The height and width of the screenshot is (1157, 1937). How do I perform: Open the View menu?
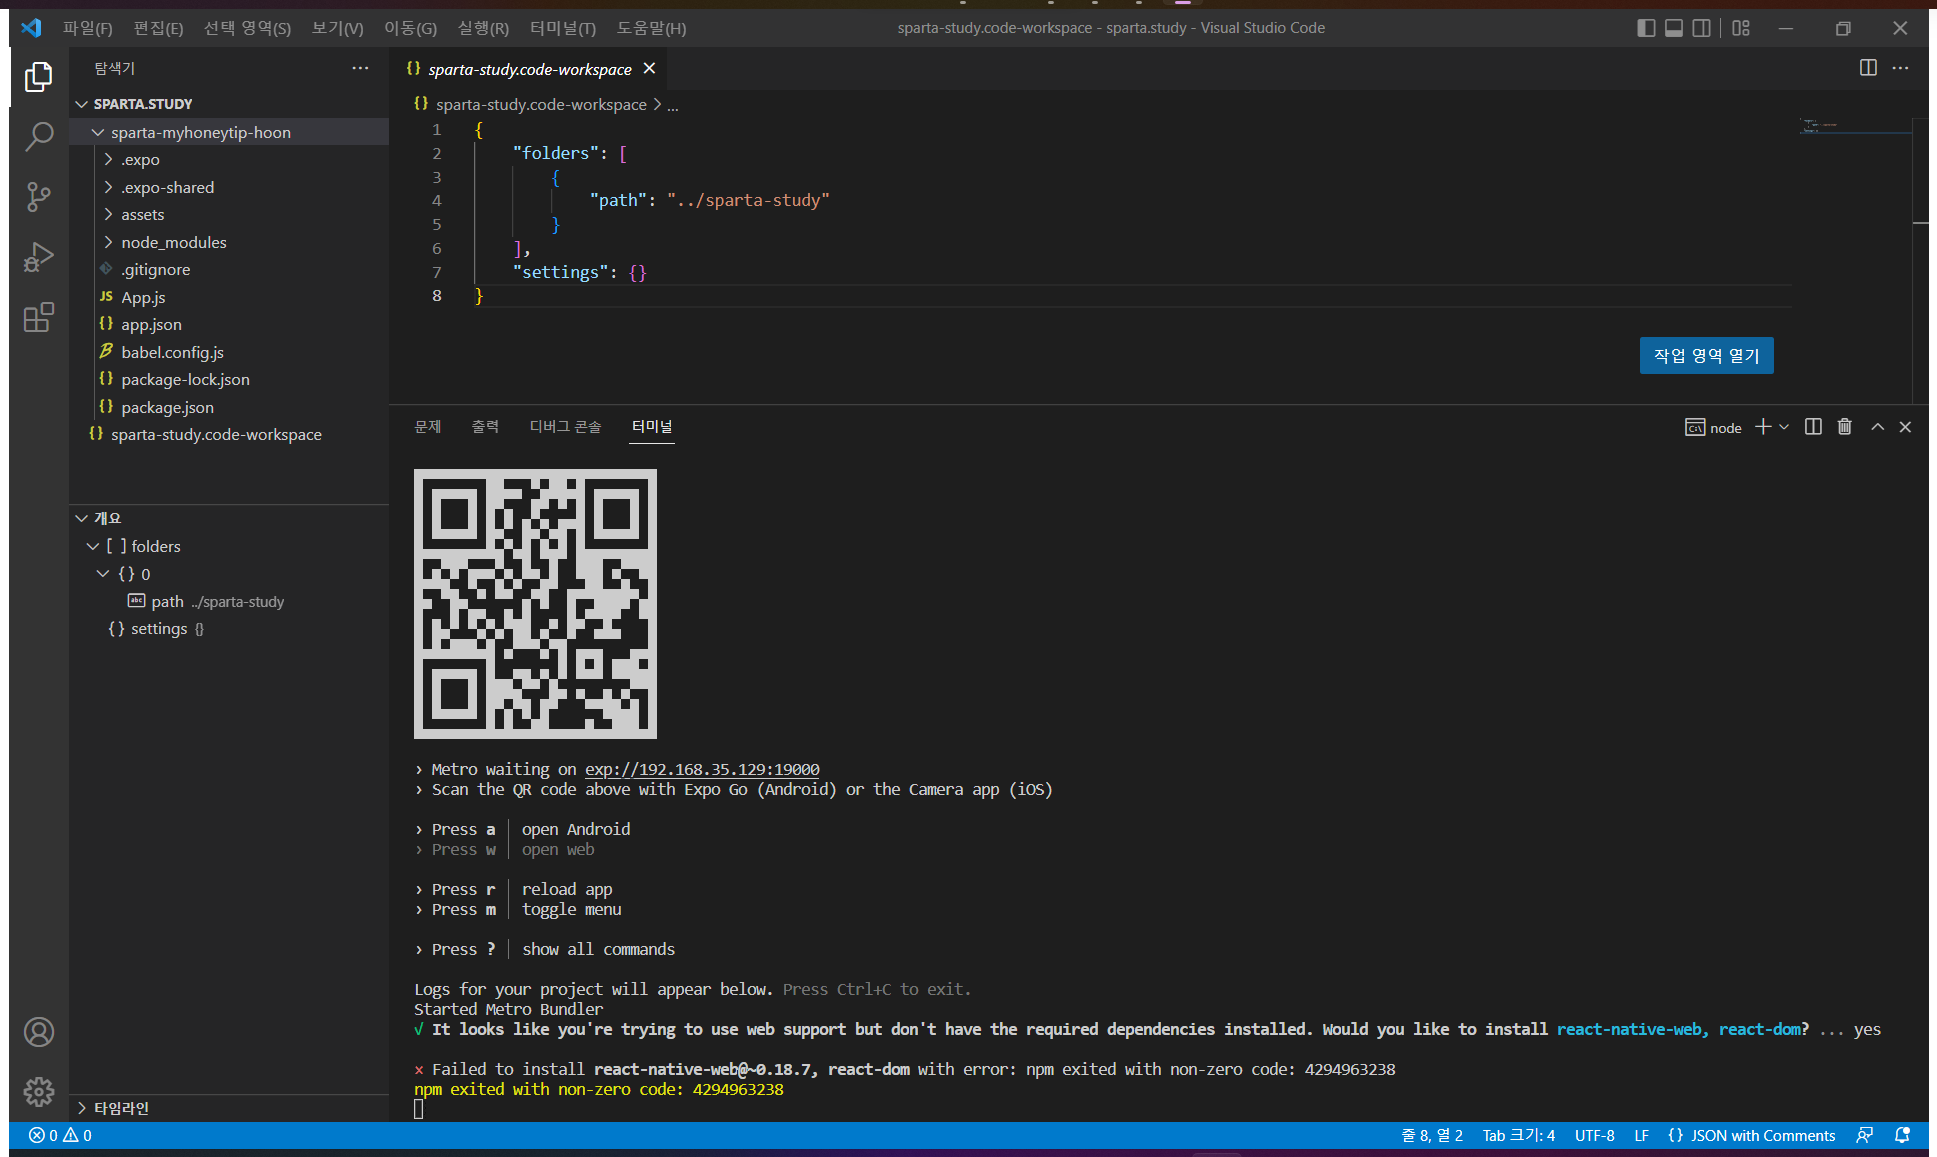tap(337, 28)
